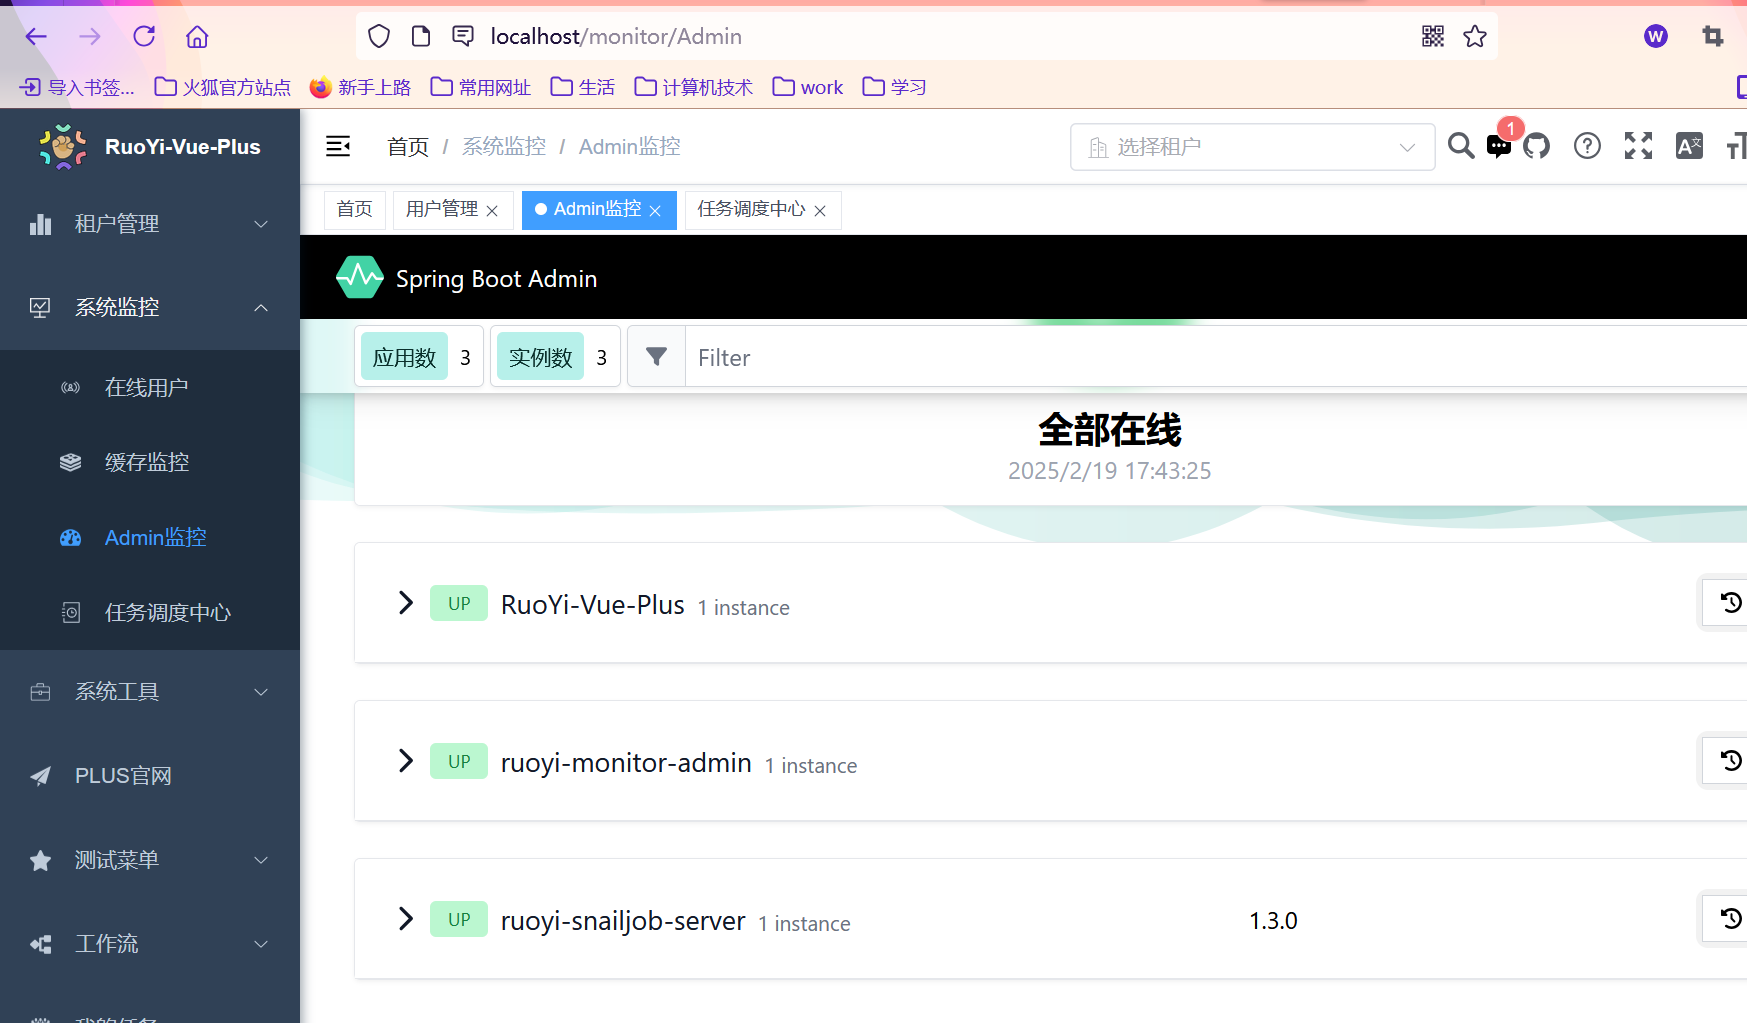Image resolution: width=1747 pixels, height=1023 pixels.
Task: Open the help documentation question icon
Action: point(1587,146)
